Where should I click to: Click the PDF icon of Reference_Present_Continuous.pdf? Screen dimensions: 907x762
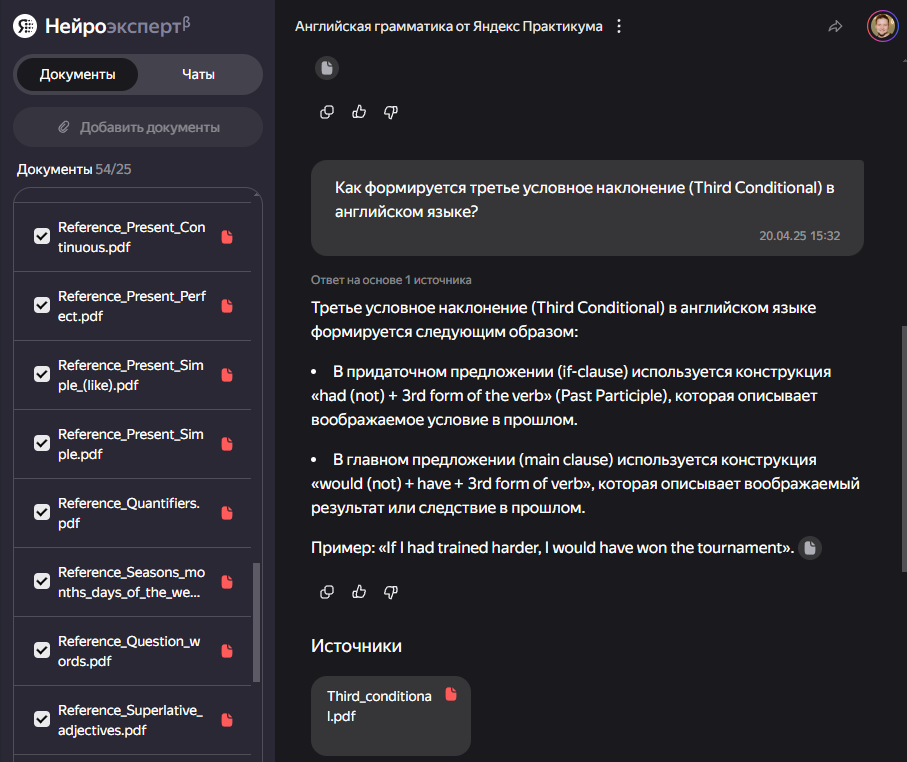[x=227, y=237]
